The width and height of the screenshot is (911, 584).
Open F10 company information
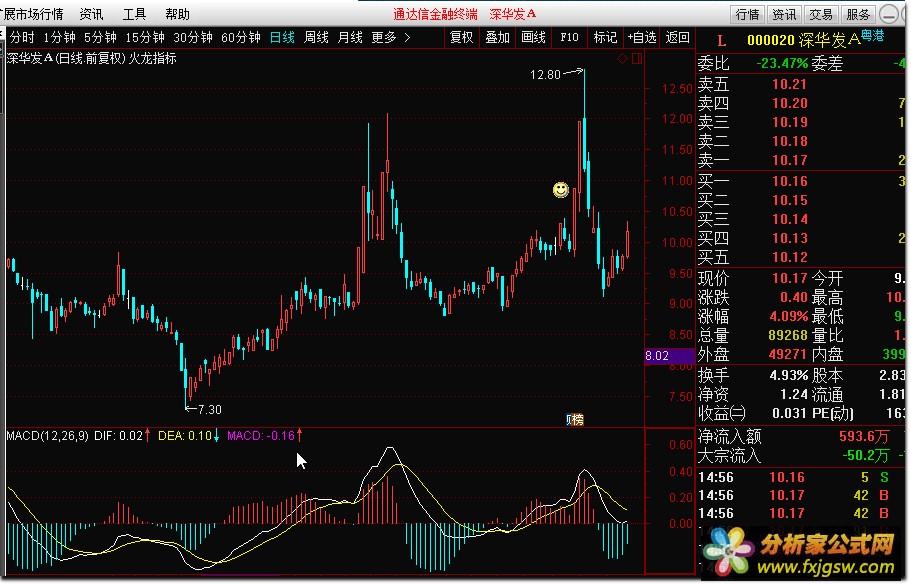569,38
